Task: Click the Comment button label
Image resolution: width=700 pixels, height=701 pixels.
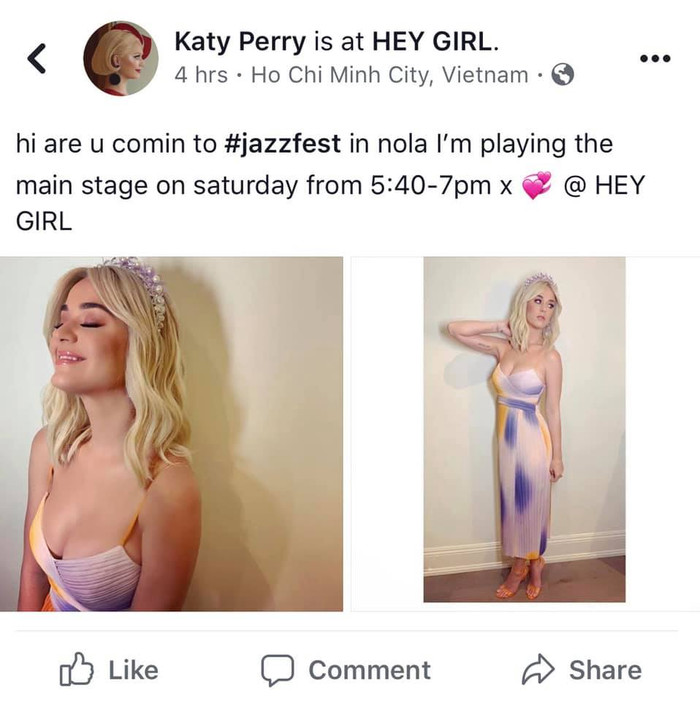Action: pos(370,670)
